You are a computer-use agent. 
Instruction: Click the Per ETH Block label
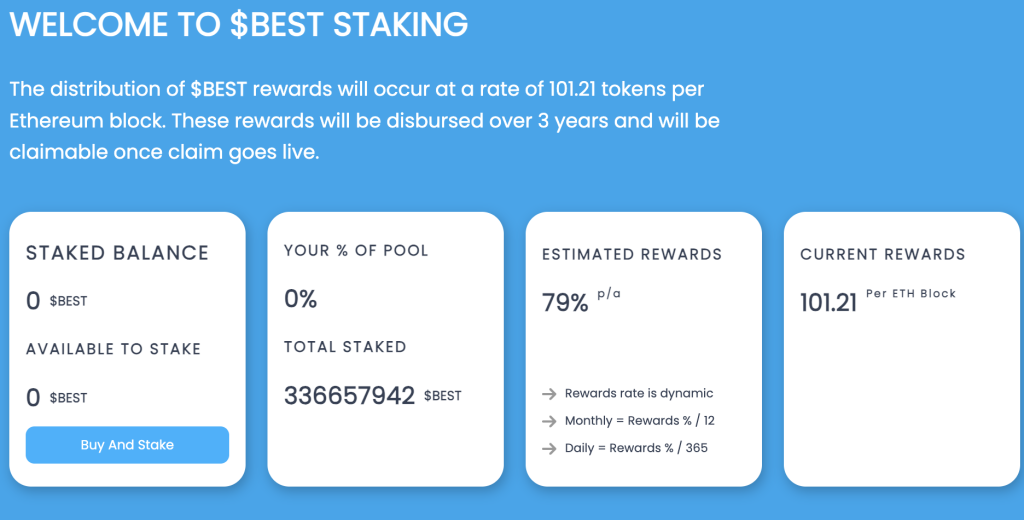pyautogui.click(x=911, y=294)
